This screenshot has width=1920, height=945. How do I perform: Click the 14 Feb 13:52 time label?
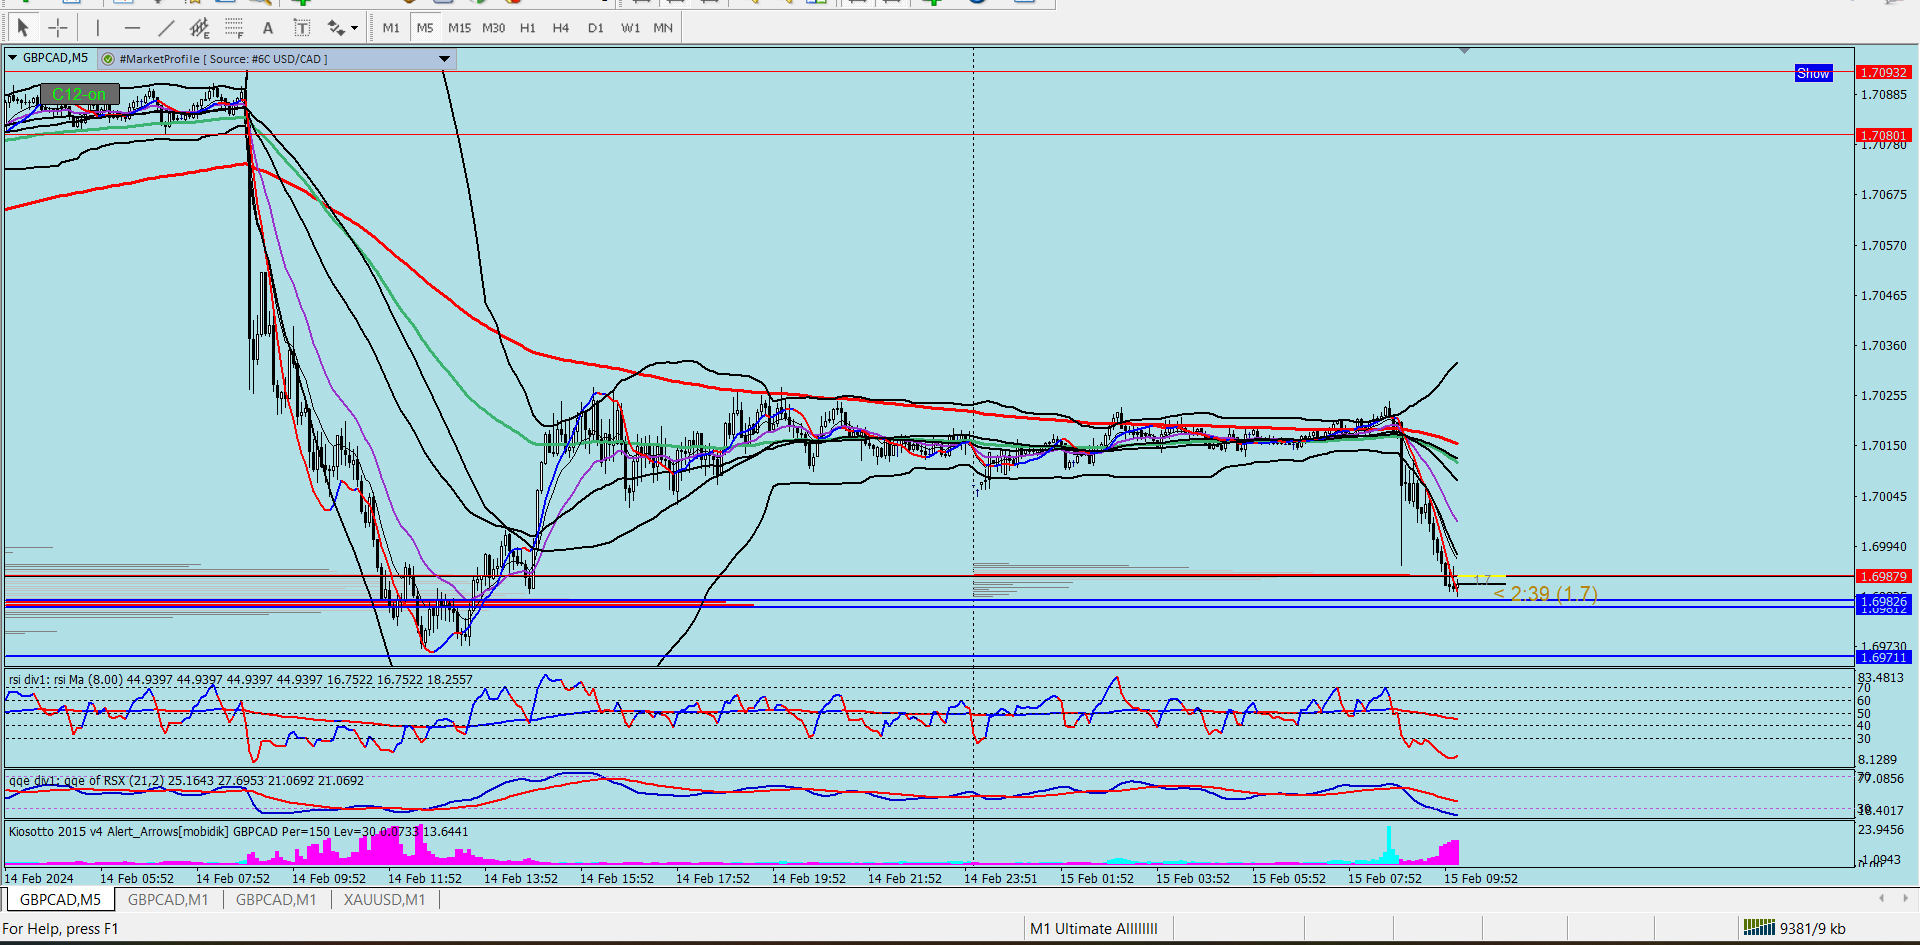point(521,879)
